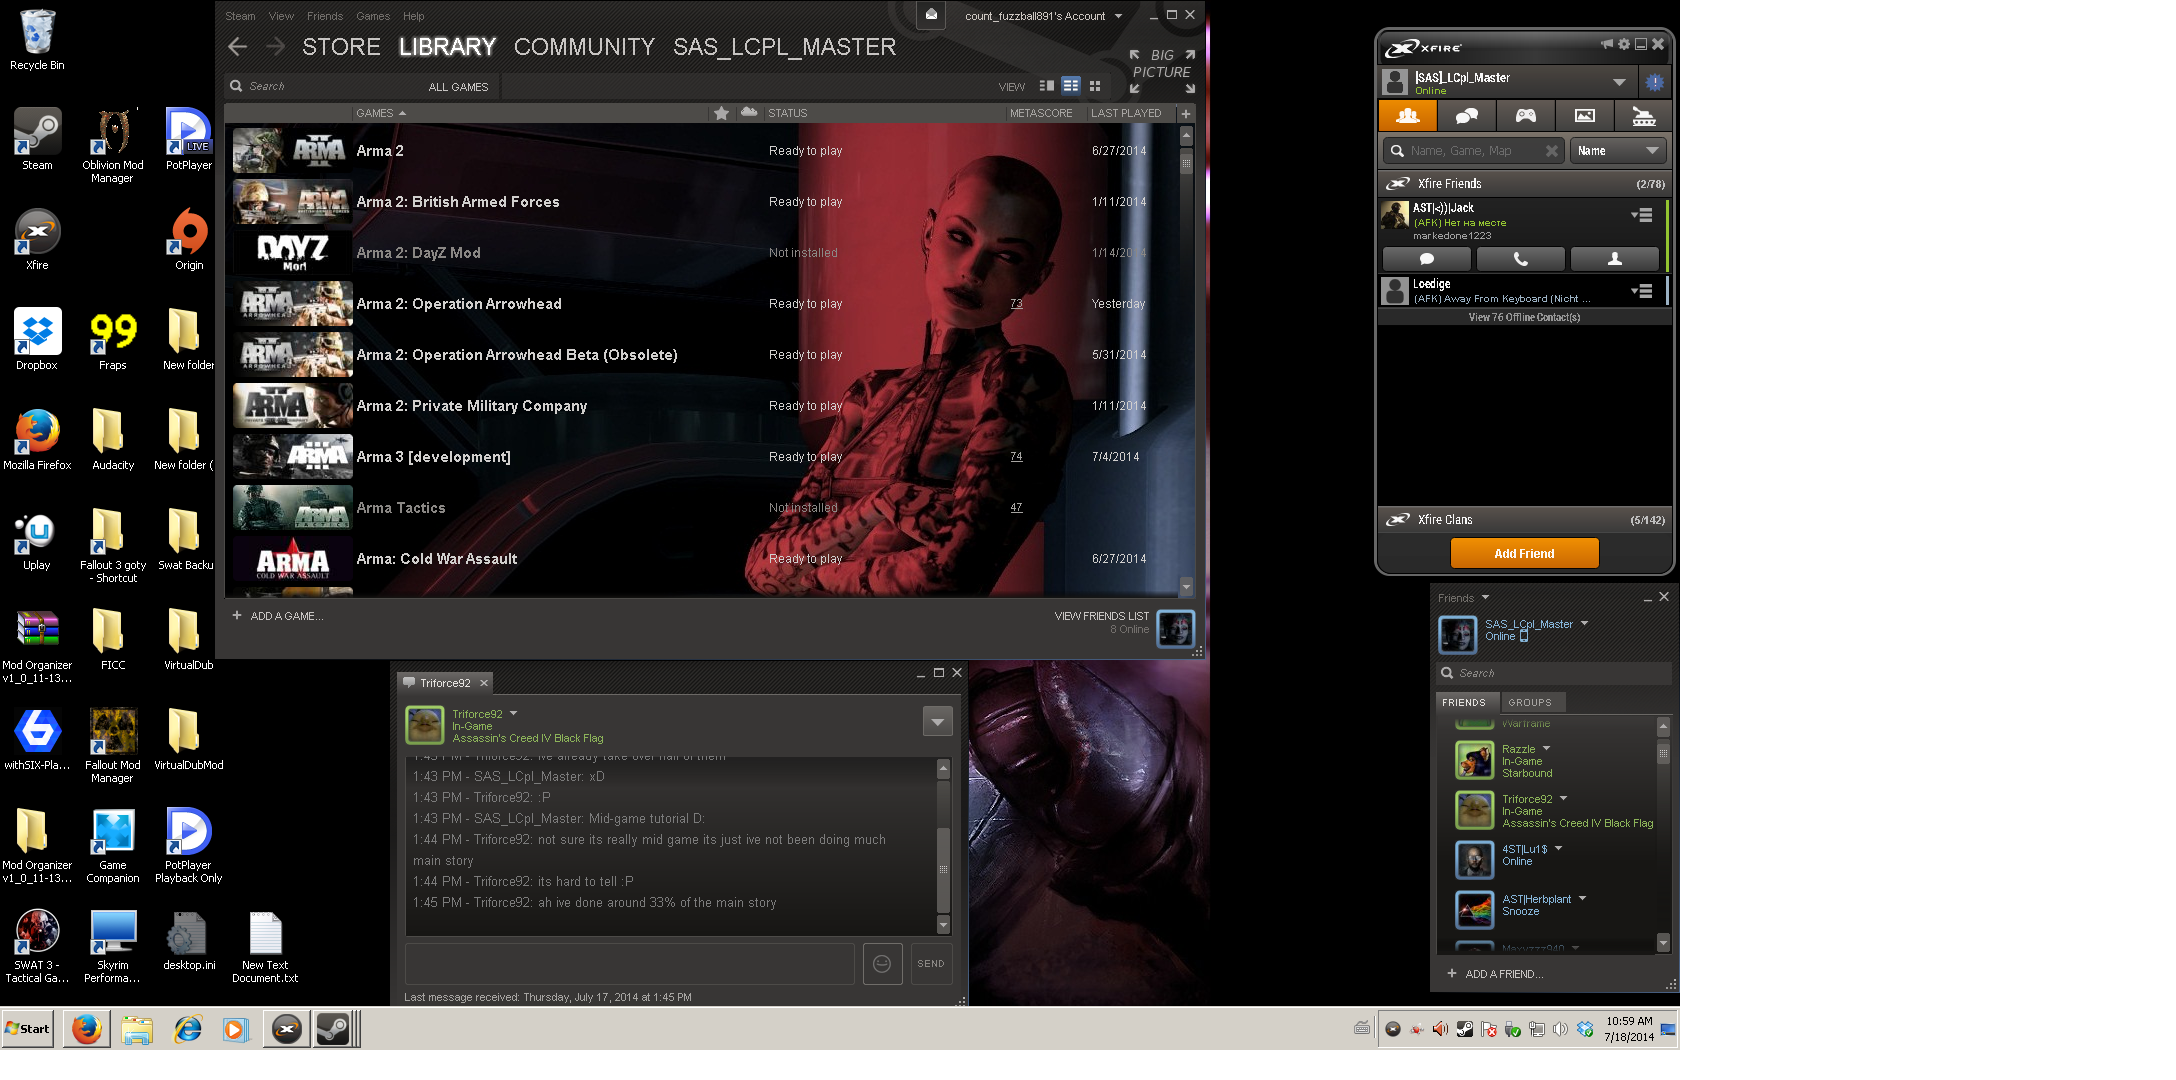The height and width of the screenshot is (1080, 2176).
Task: Go to STORE tab in Steam
Action: click(x=341, y=47)
